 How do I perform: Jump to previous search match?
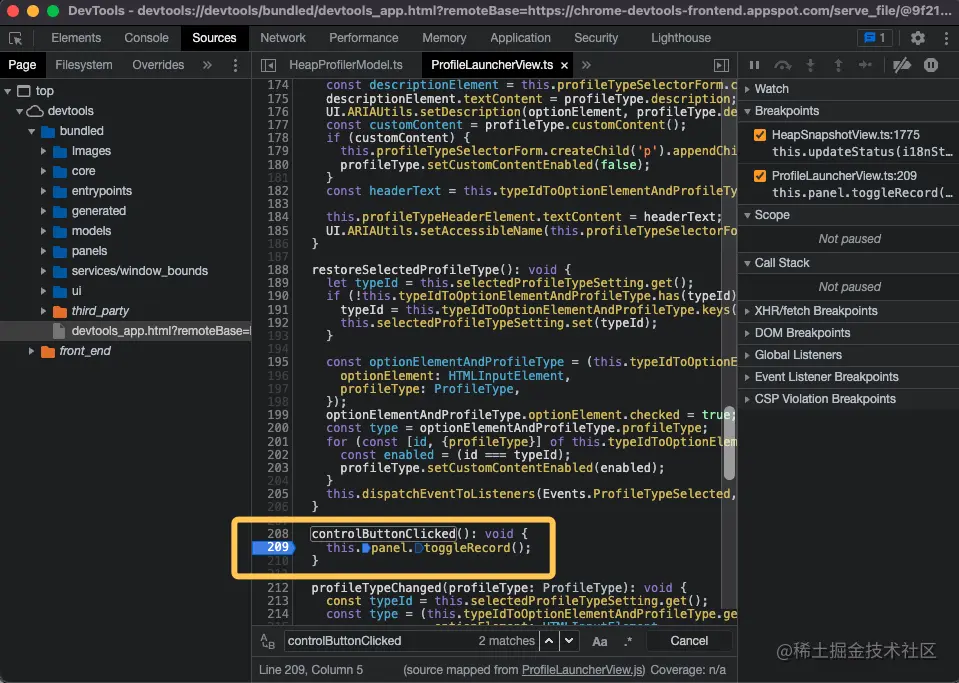[549, 641]
